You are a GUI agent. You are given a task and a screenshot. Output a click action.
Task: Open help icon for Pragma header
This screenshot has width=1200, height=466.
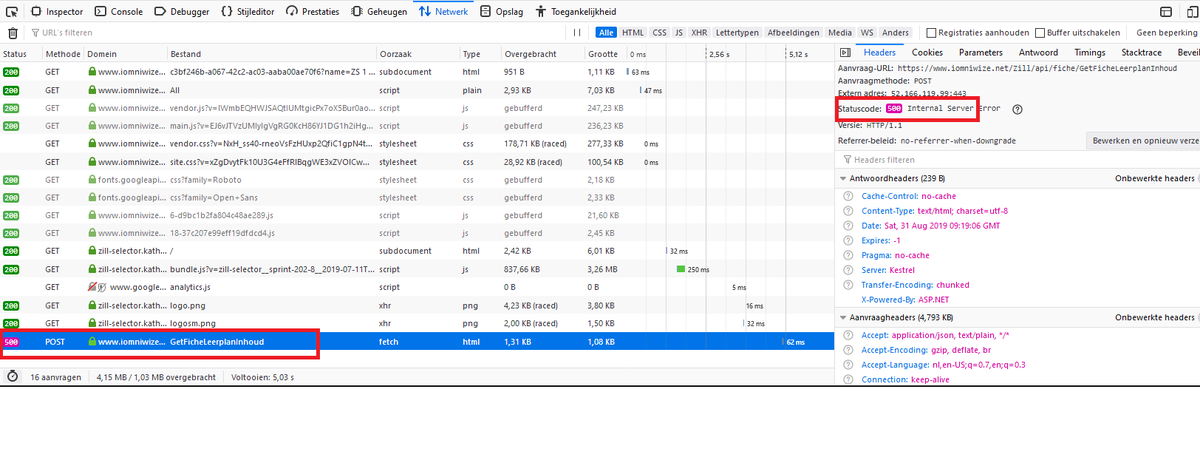(x=848, y=255)
